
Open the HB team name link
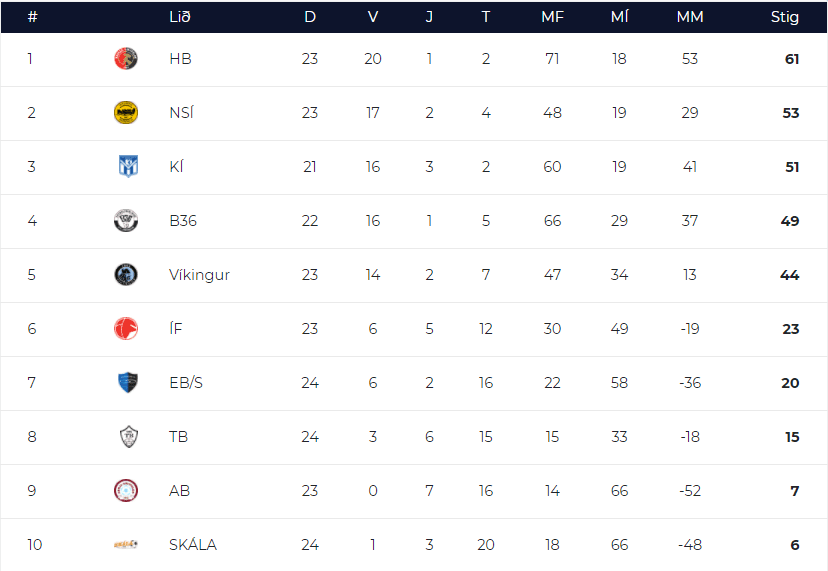point(180,59)
